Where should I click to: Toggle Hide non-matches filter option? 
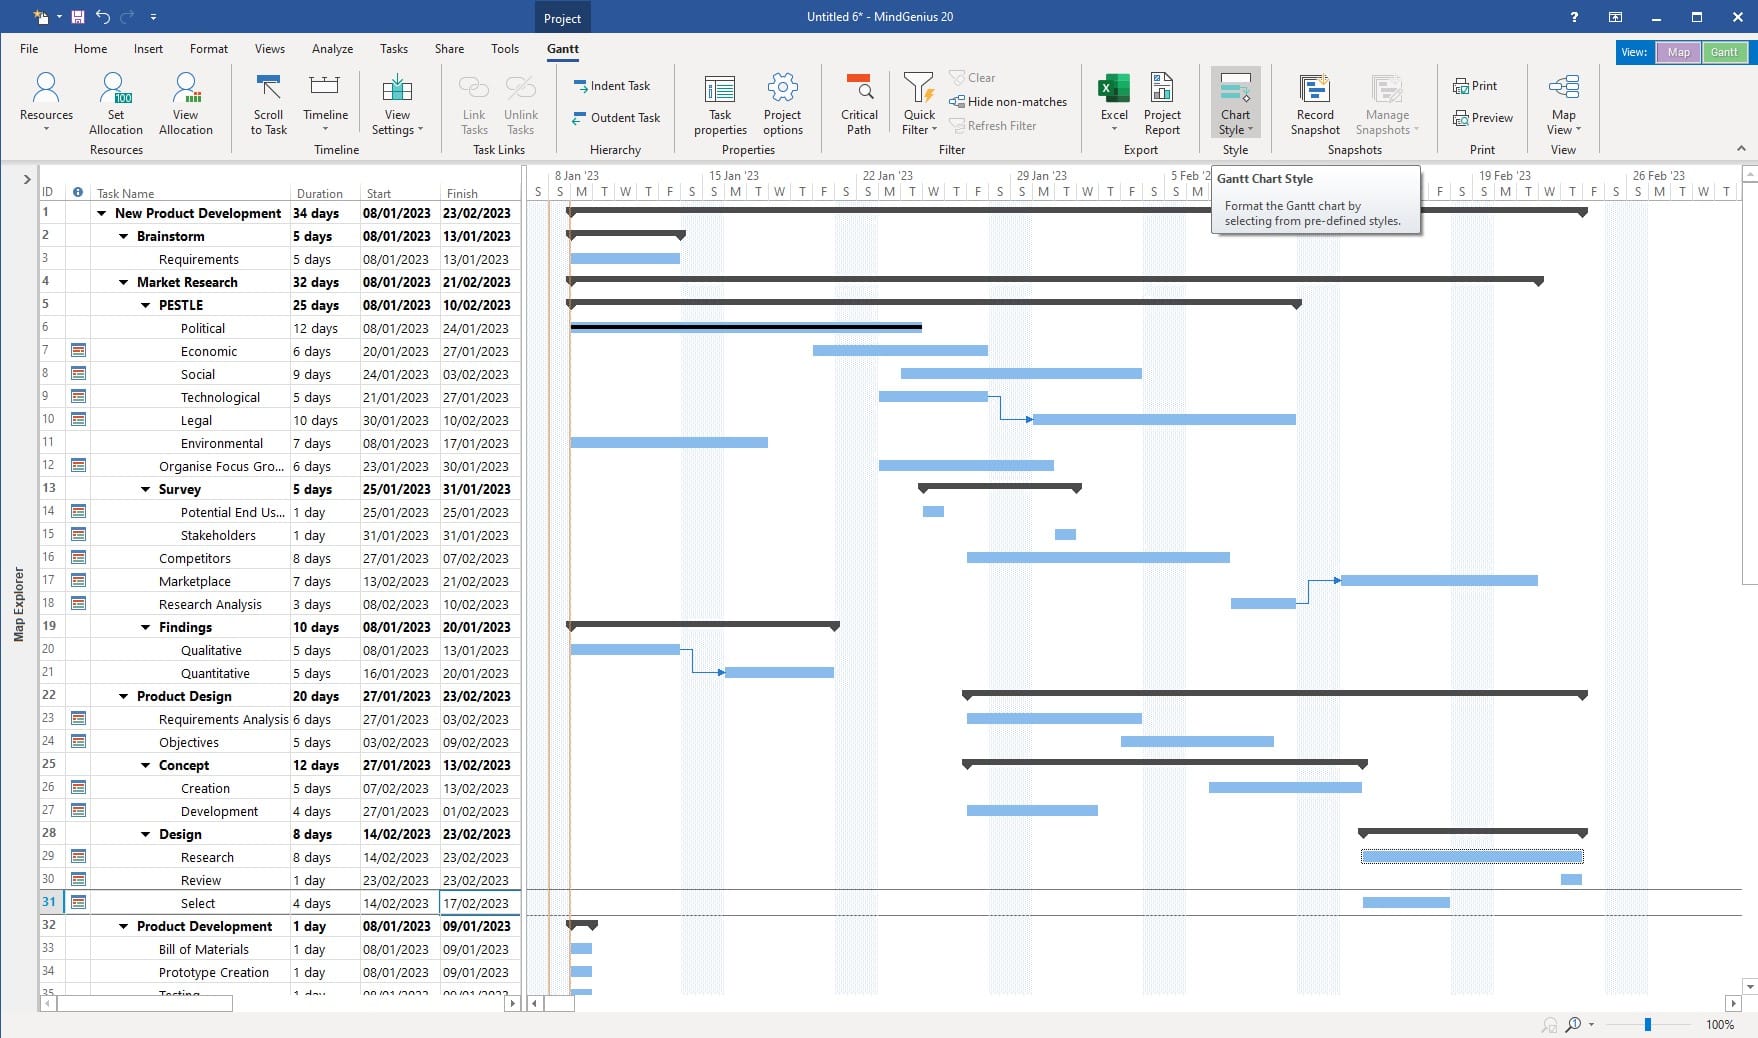tap(1008, 102)
